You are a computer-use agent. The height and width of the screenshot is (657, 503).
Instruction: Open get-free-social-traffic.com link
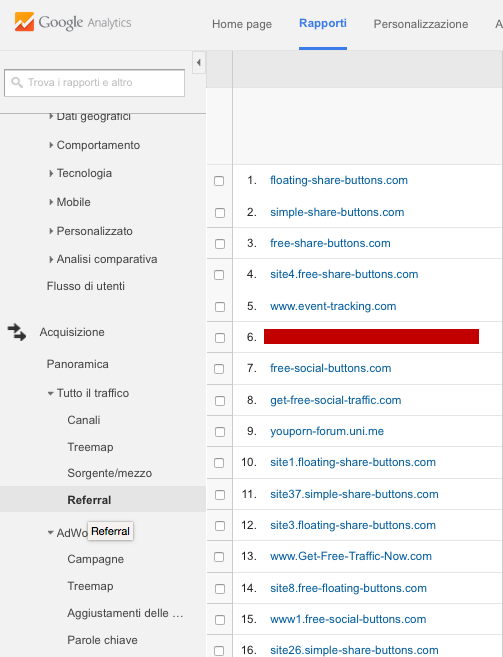pos(335,400)
